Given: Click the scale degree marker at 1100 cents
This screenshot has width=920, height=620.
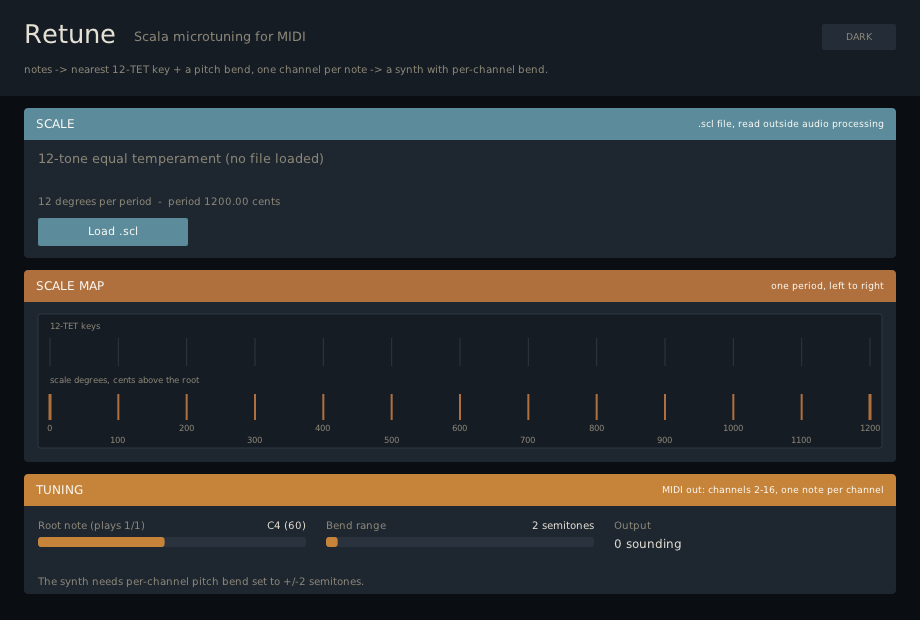Looking at the screenshot, I should (x=801, y=406).
